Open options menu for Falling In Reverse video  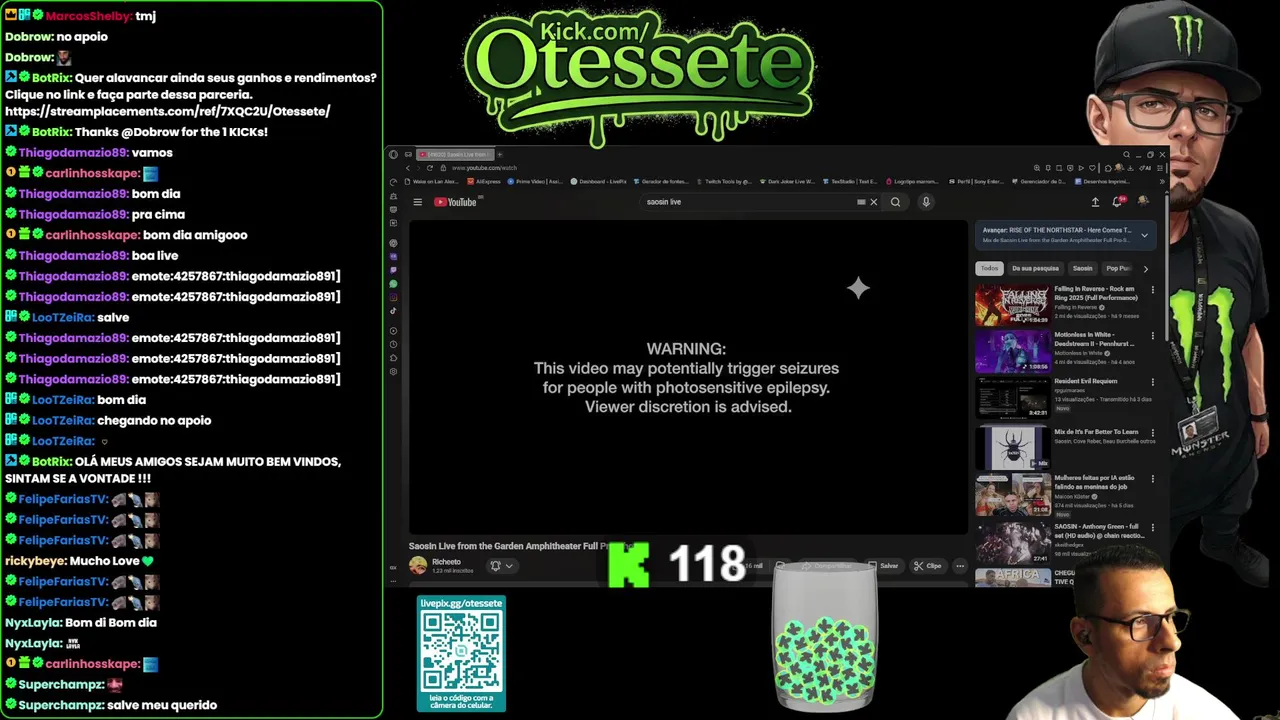coord(1153,290)
